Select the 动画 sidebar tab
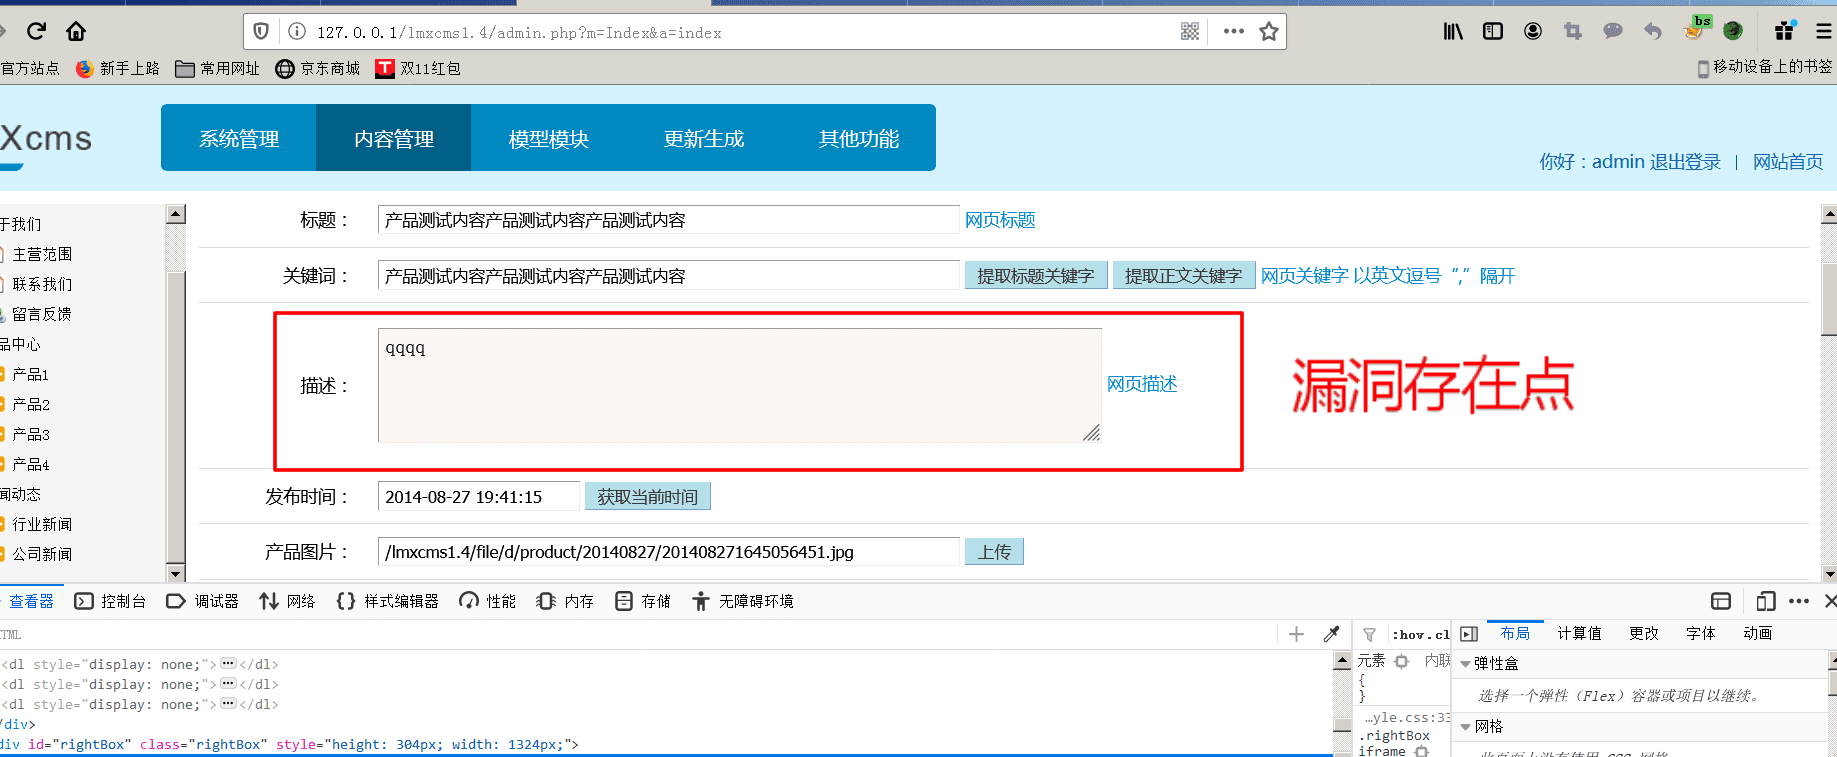This screenshot has width=1837, height=757. point(1758,633)
